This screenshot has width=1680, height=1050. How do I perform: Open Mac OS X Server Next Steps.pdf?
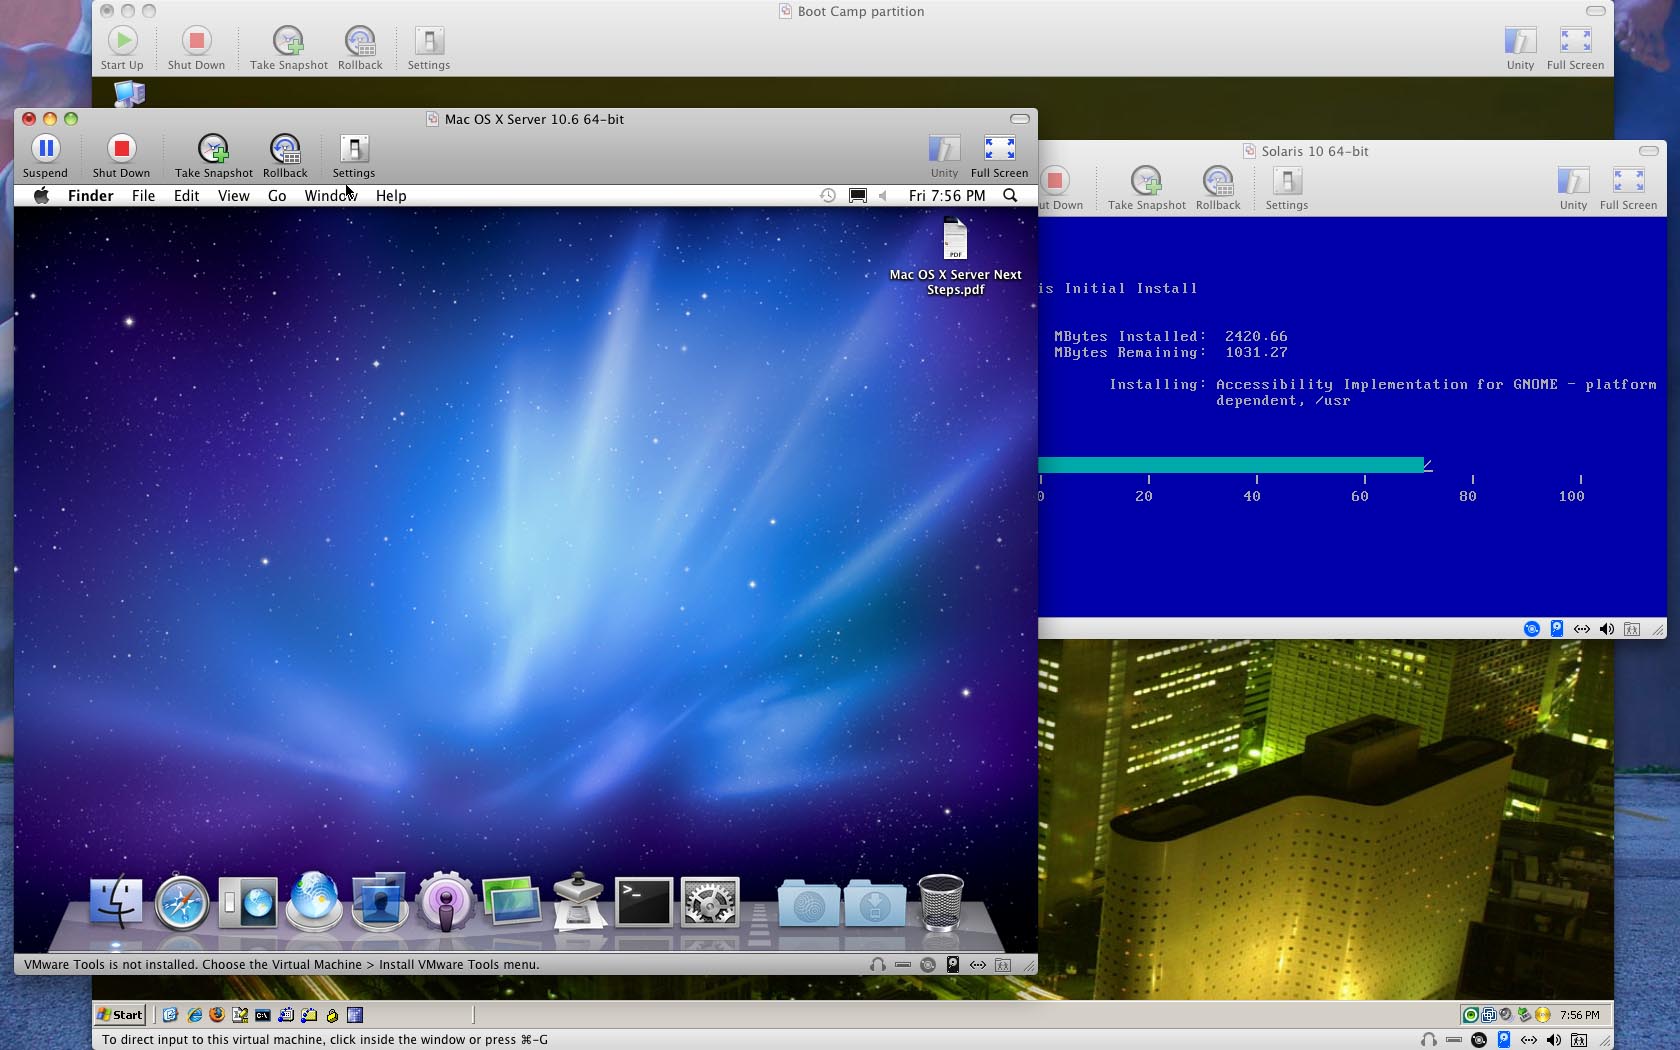[x=955, y=258]
